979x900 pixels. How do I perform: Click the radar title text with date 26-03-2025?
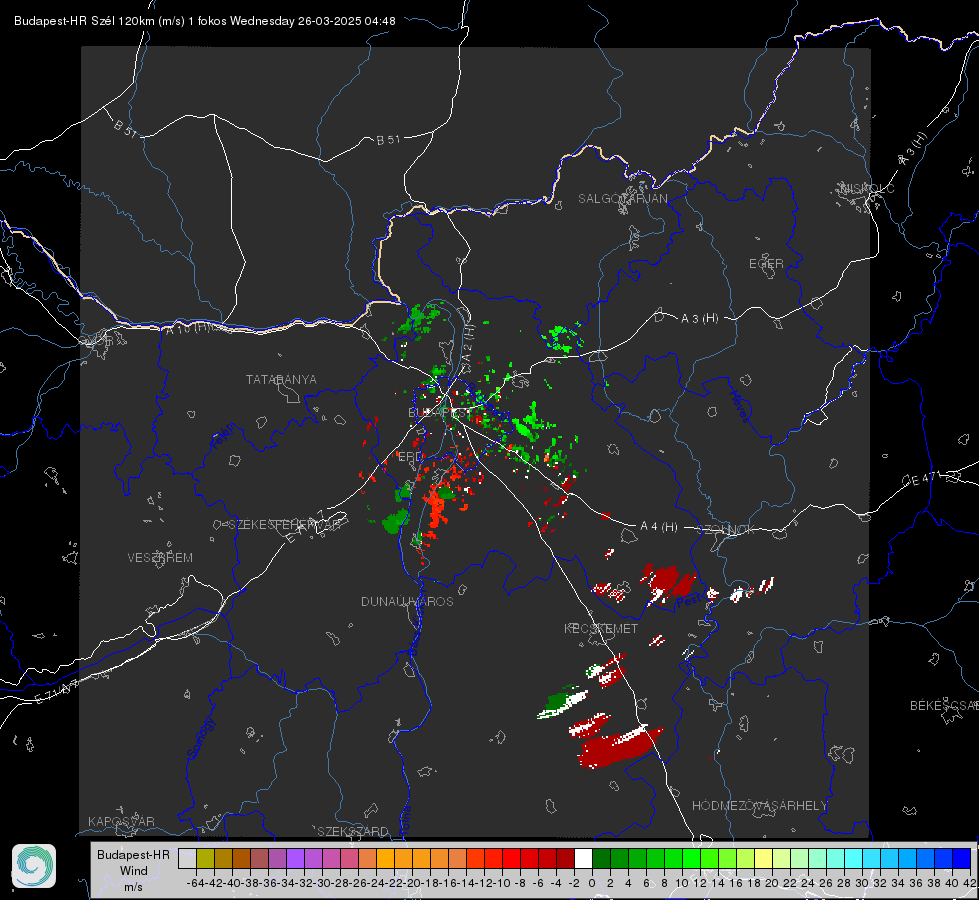(204, 21)
